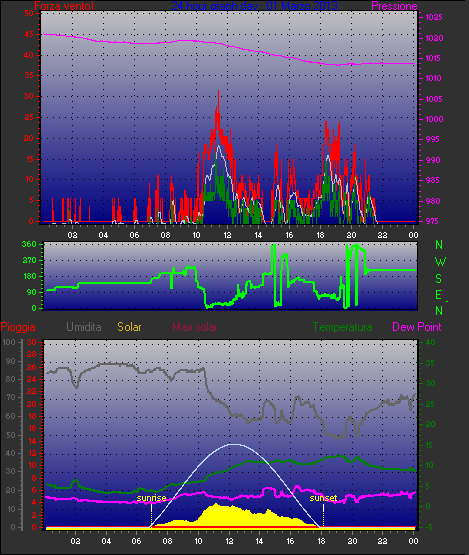
Task: Click the '360' wind direction axis value
Action: click(29, 244)
